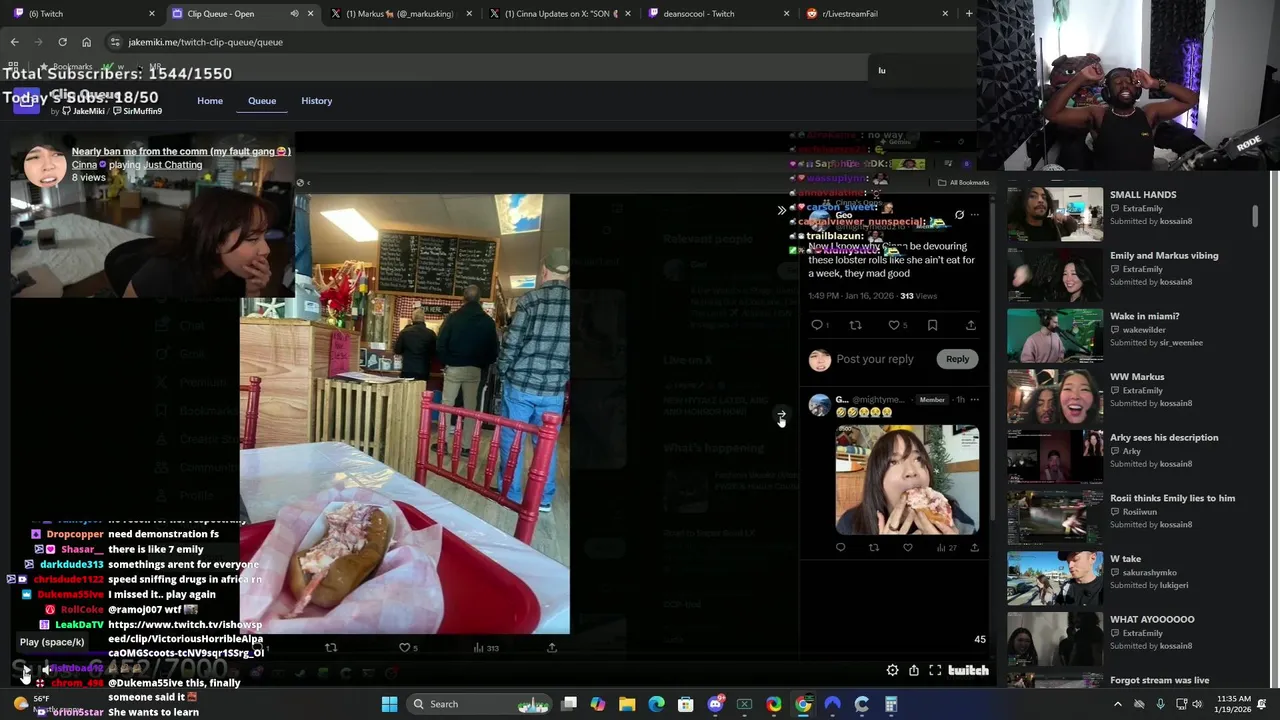Viewport: 1280px width, 720px height.
Task: Repost the @mightyme reply
Action: pyautogui.click(x=873, y=548)
